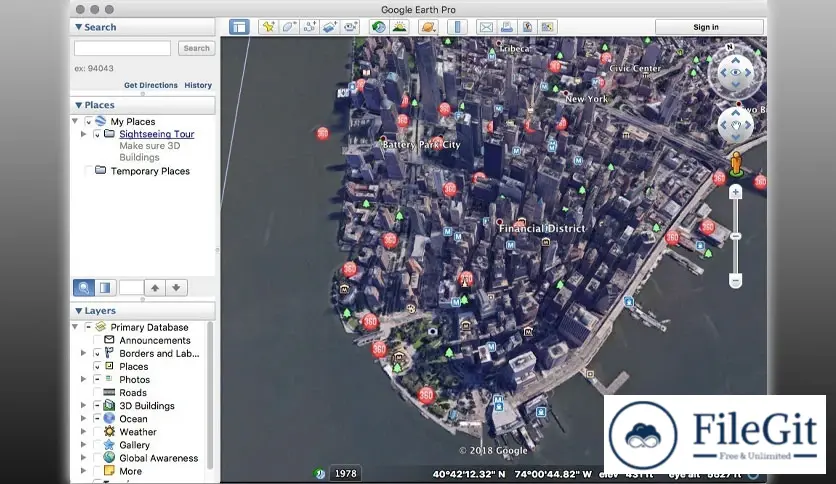Toggle the Temporary Places checkbox
The width and height of the screenshot is (836, 484).
tap(89, 171)
